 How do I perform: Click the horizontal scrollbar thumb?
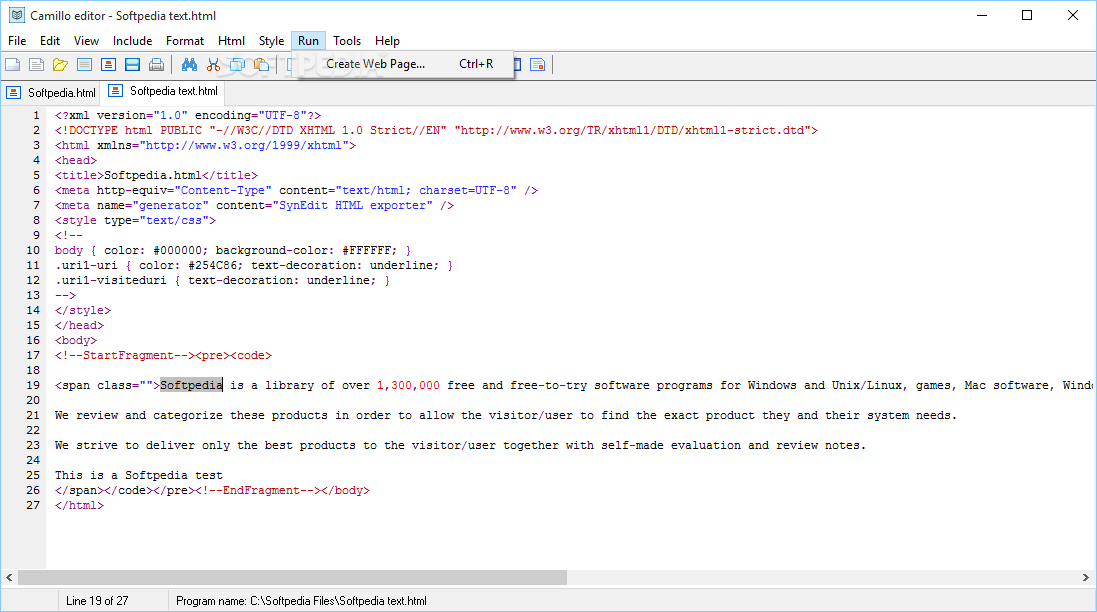click(x=292, y=577)
